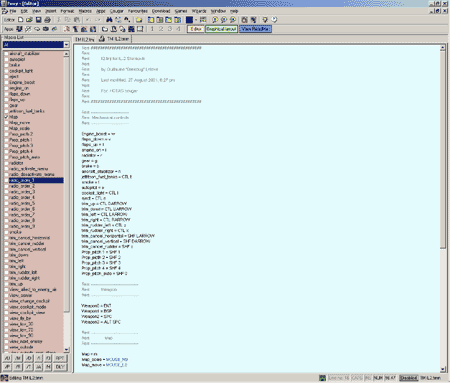The height and width of the screenshot is (383, 450).
Task: Click the /P button below the macro list
Action: point(7,367)
